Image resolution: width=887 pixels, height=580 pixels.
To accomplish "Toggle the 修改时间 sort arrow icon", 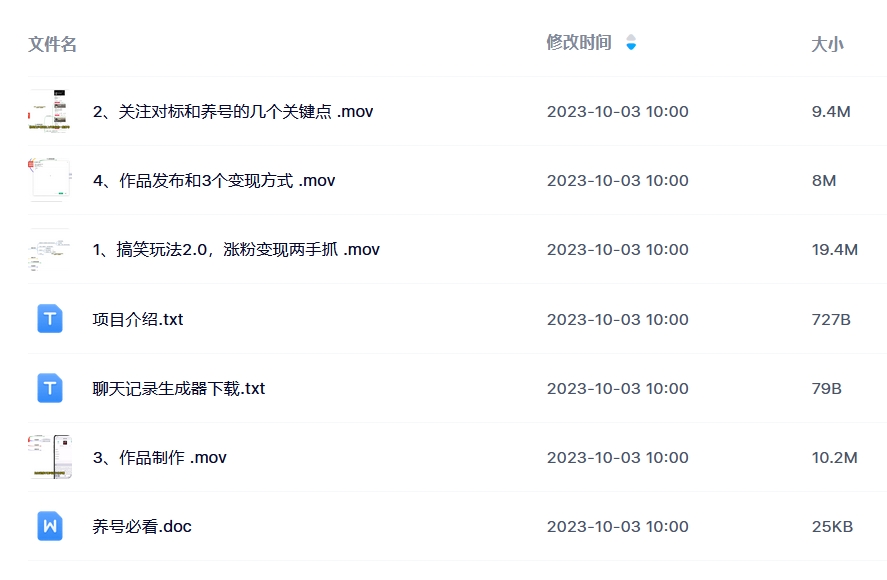I will click(x=631, y=42).
